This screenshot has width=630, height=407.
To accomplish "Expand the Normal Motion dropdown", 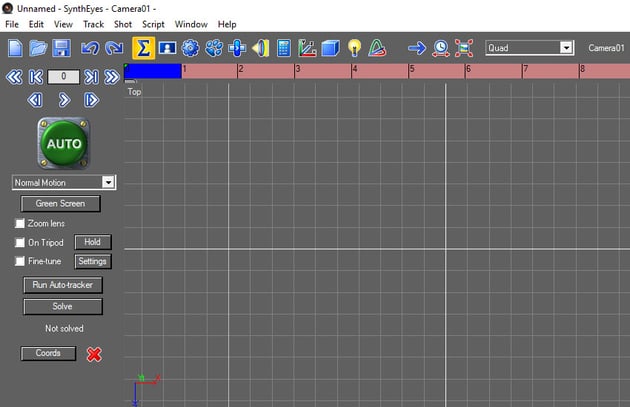I will point(108,182).
